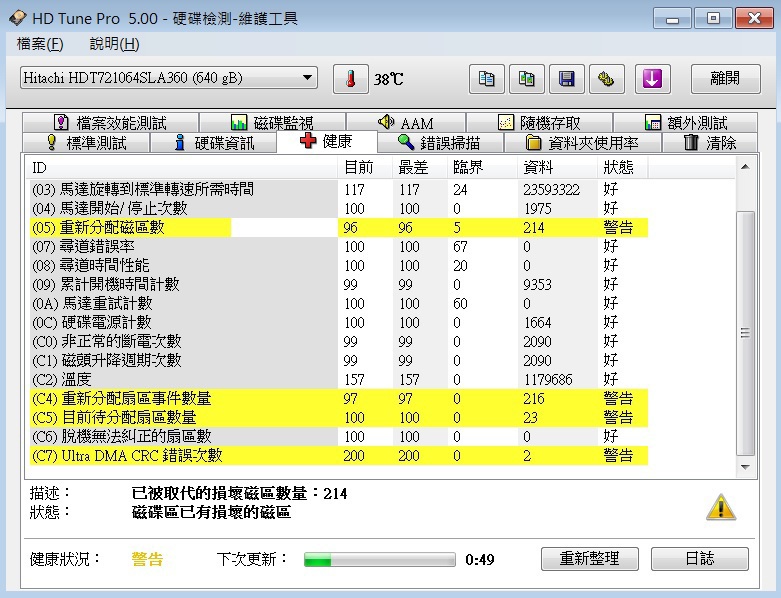Screen dimensions: 781x598
Task: Select row (0A) 馬達重試計數
Action: point(339,303)
